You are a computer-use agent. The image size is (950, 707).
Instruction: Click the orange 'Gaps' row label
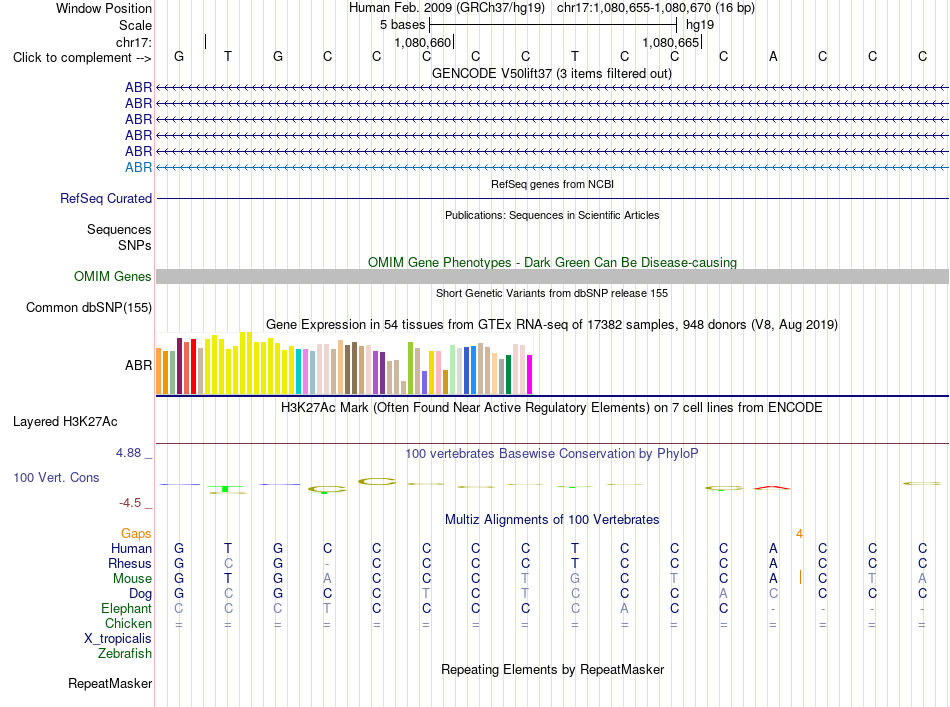(136, 534)
